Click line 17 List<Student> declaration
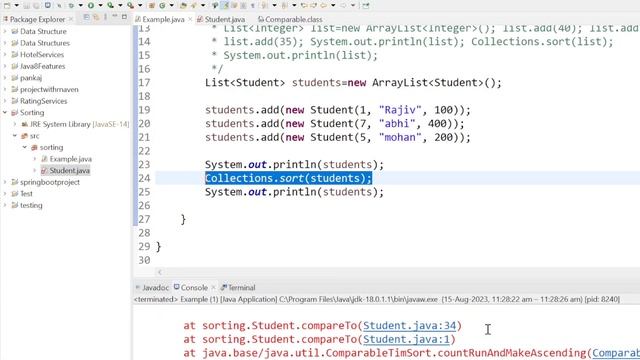Viewport: 640px width, 360px height. 353,82
